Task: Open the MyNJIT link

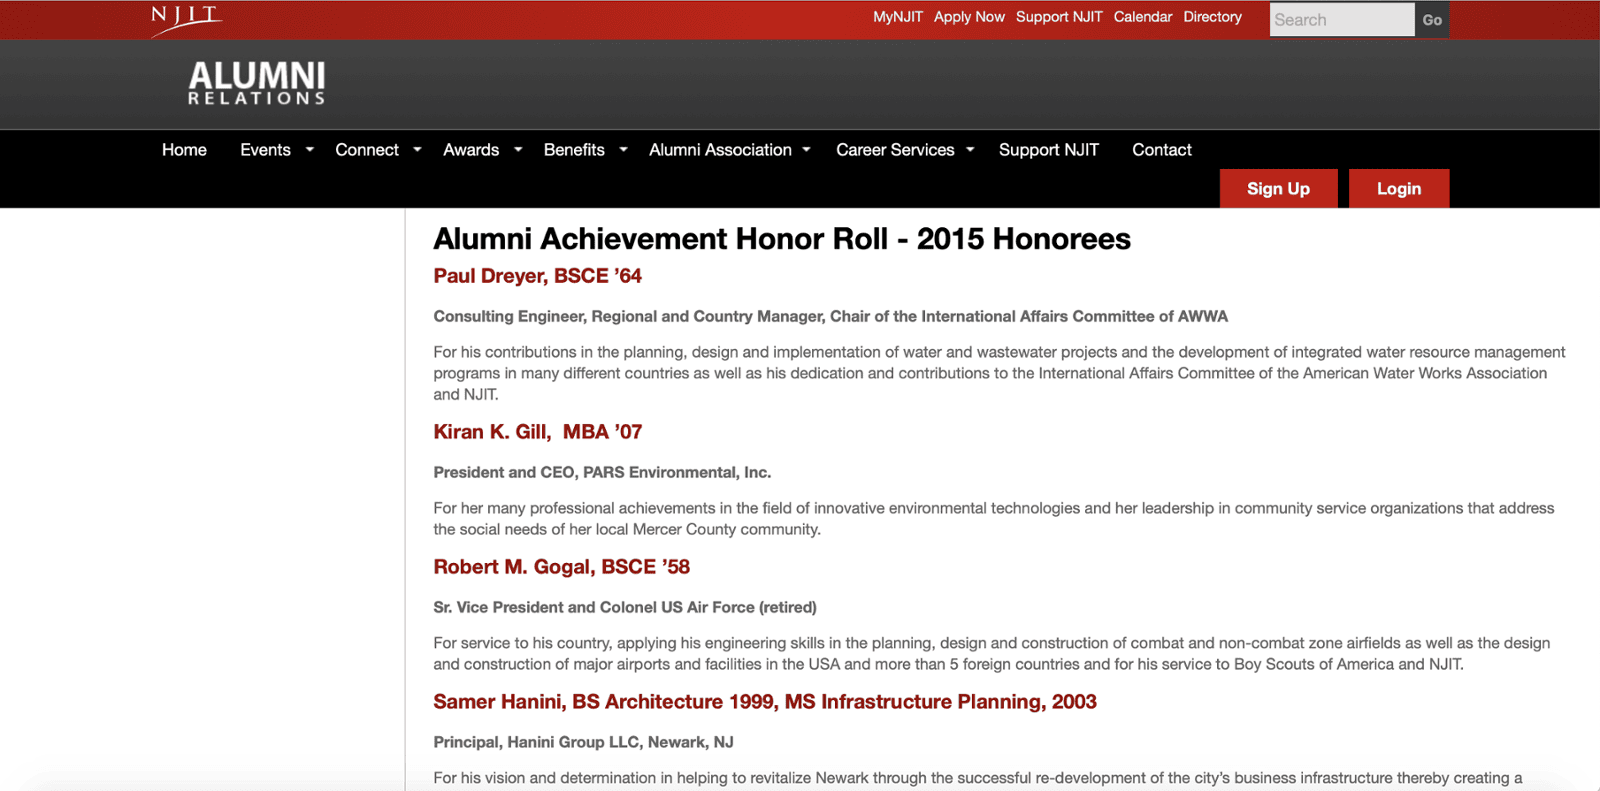Action: [897, 17]
